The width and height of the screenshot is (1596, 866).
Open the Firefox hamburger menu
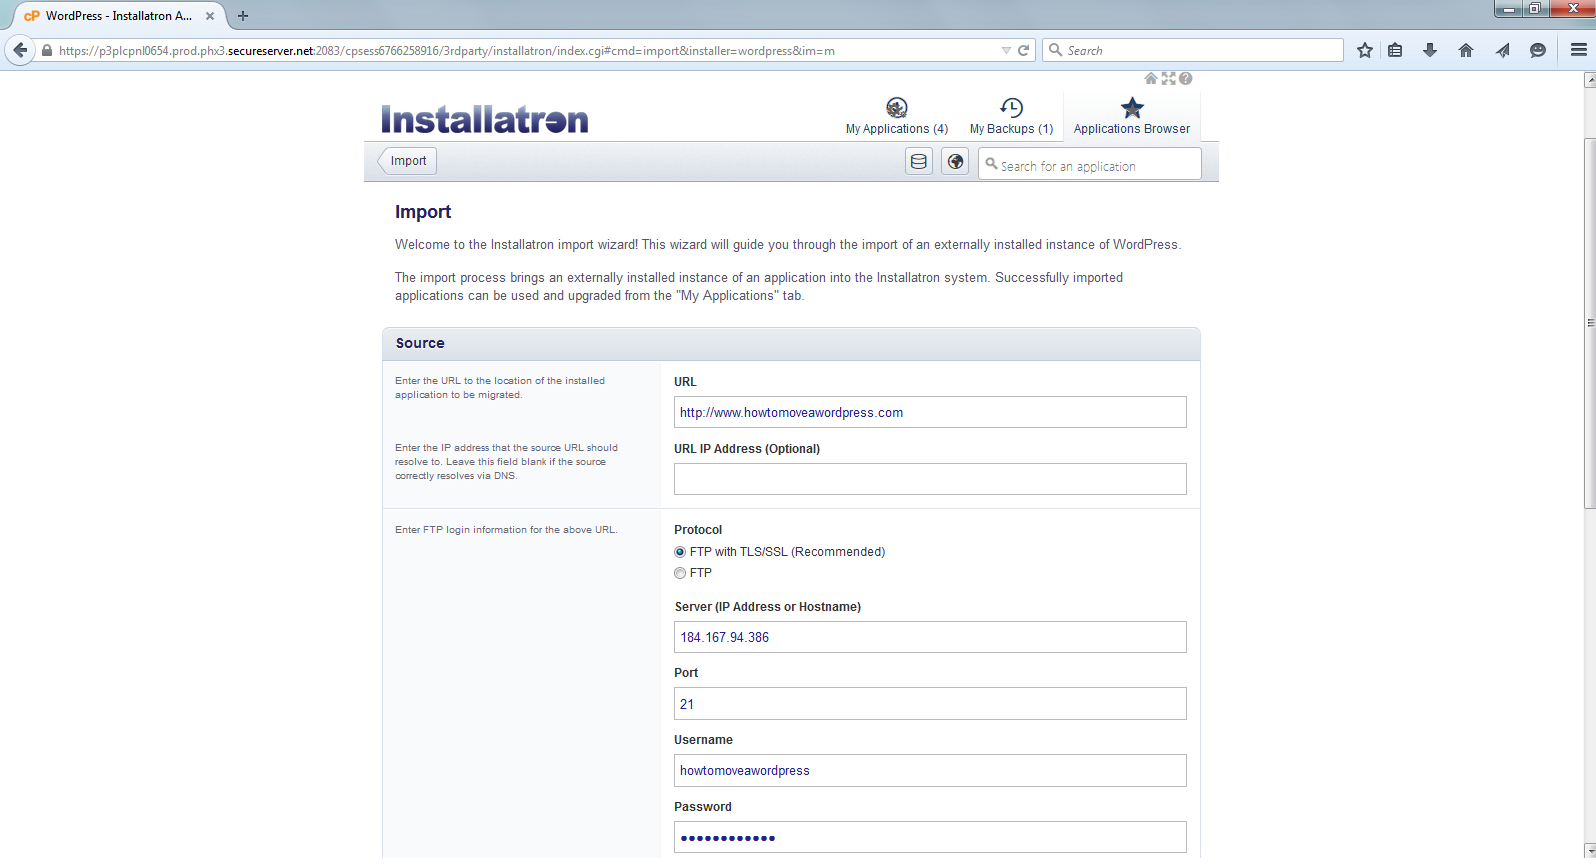coord(1578,50)
